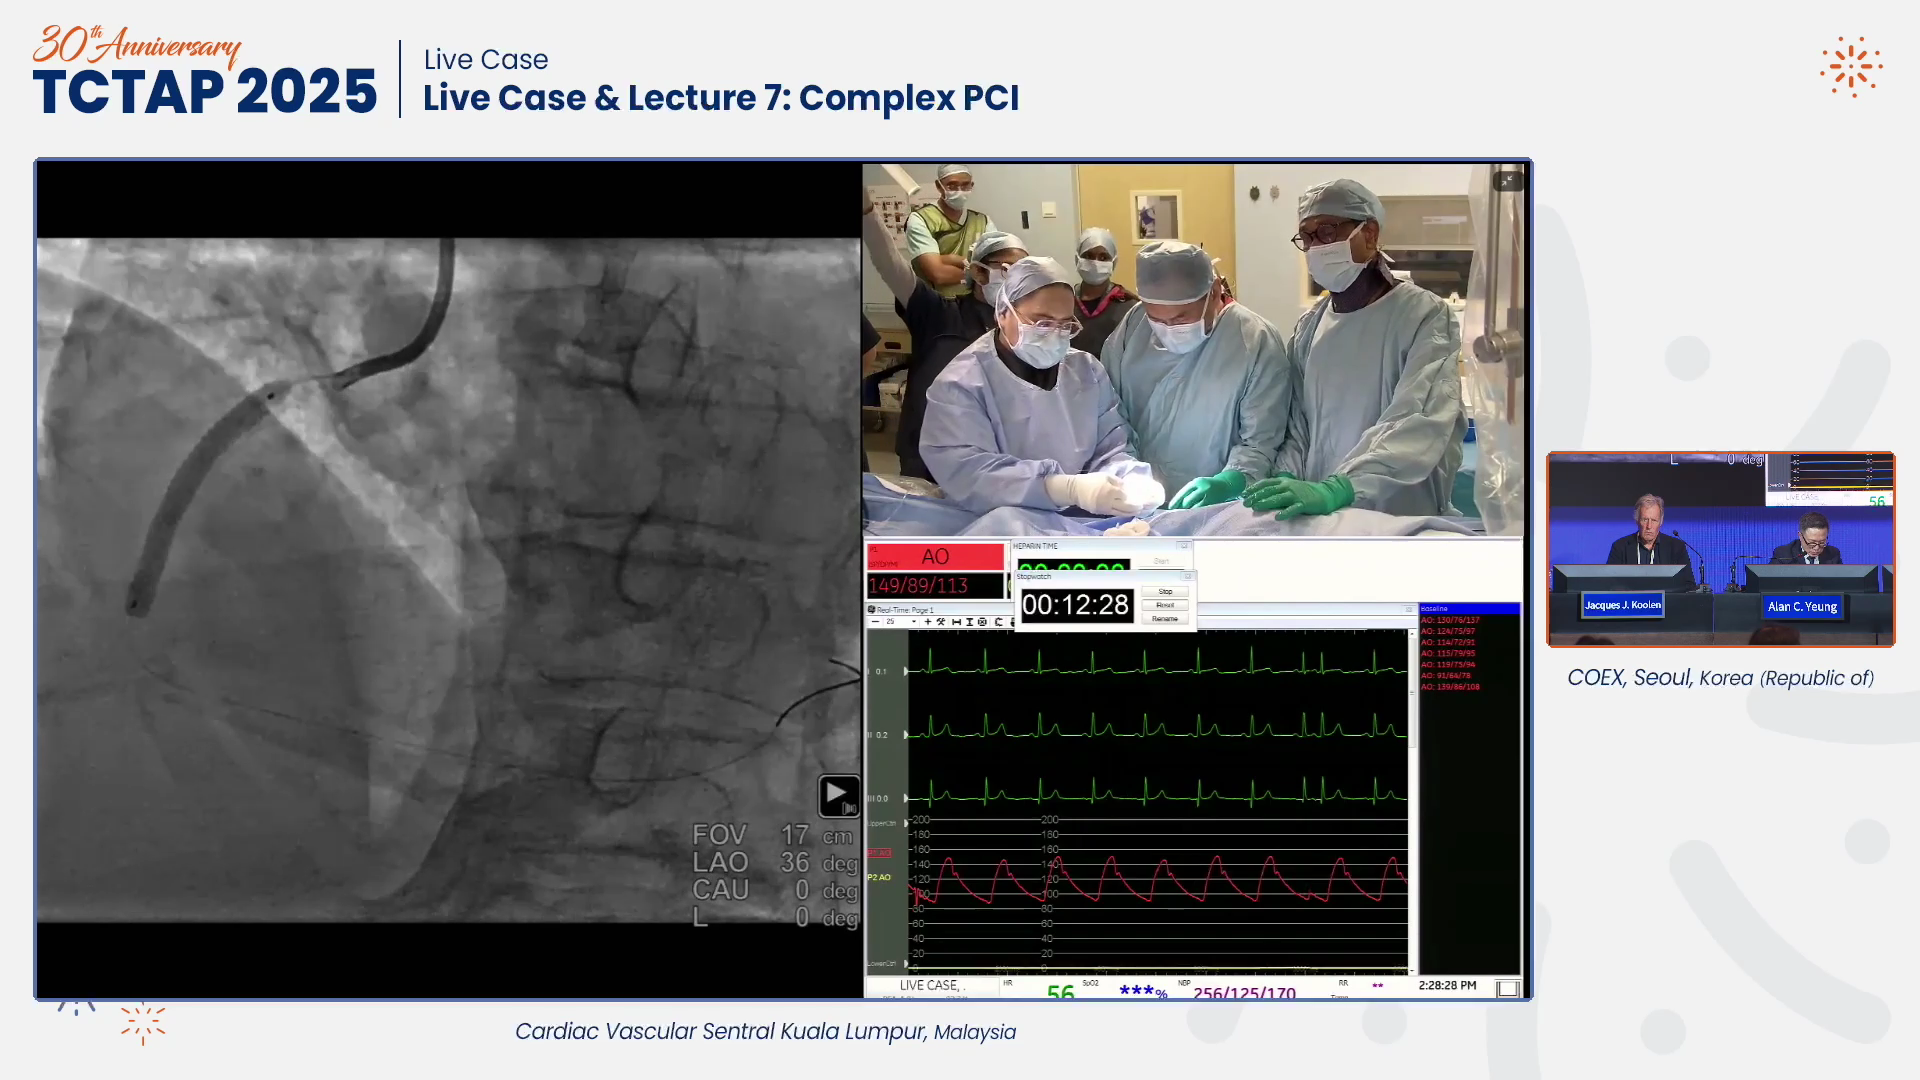Click the play button on the angiogram image
1920x1080 pixels.
pyautogui.click(x=839, y=796)
